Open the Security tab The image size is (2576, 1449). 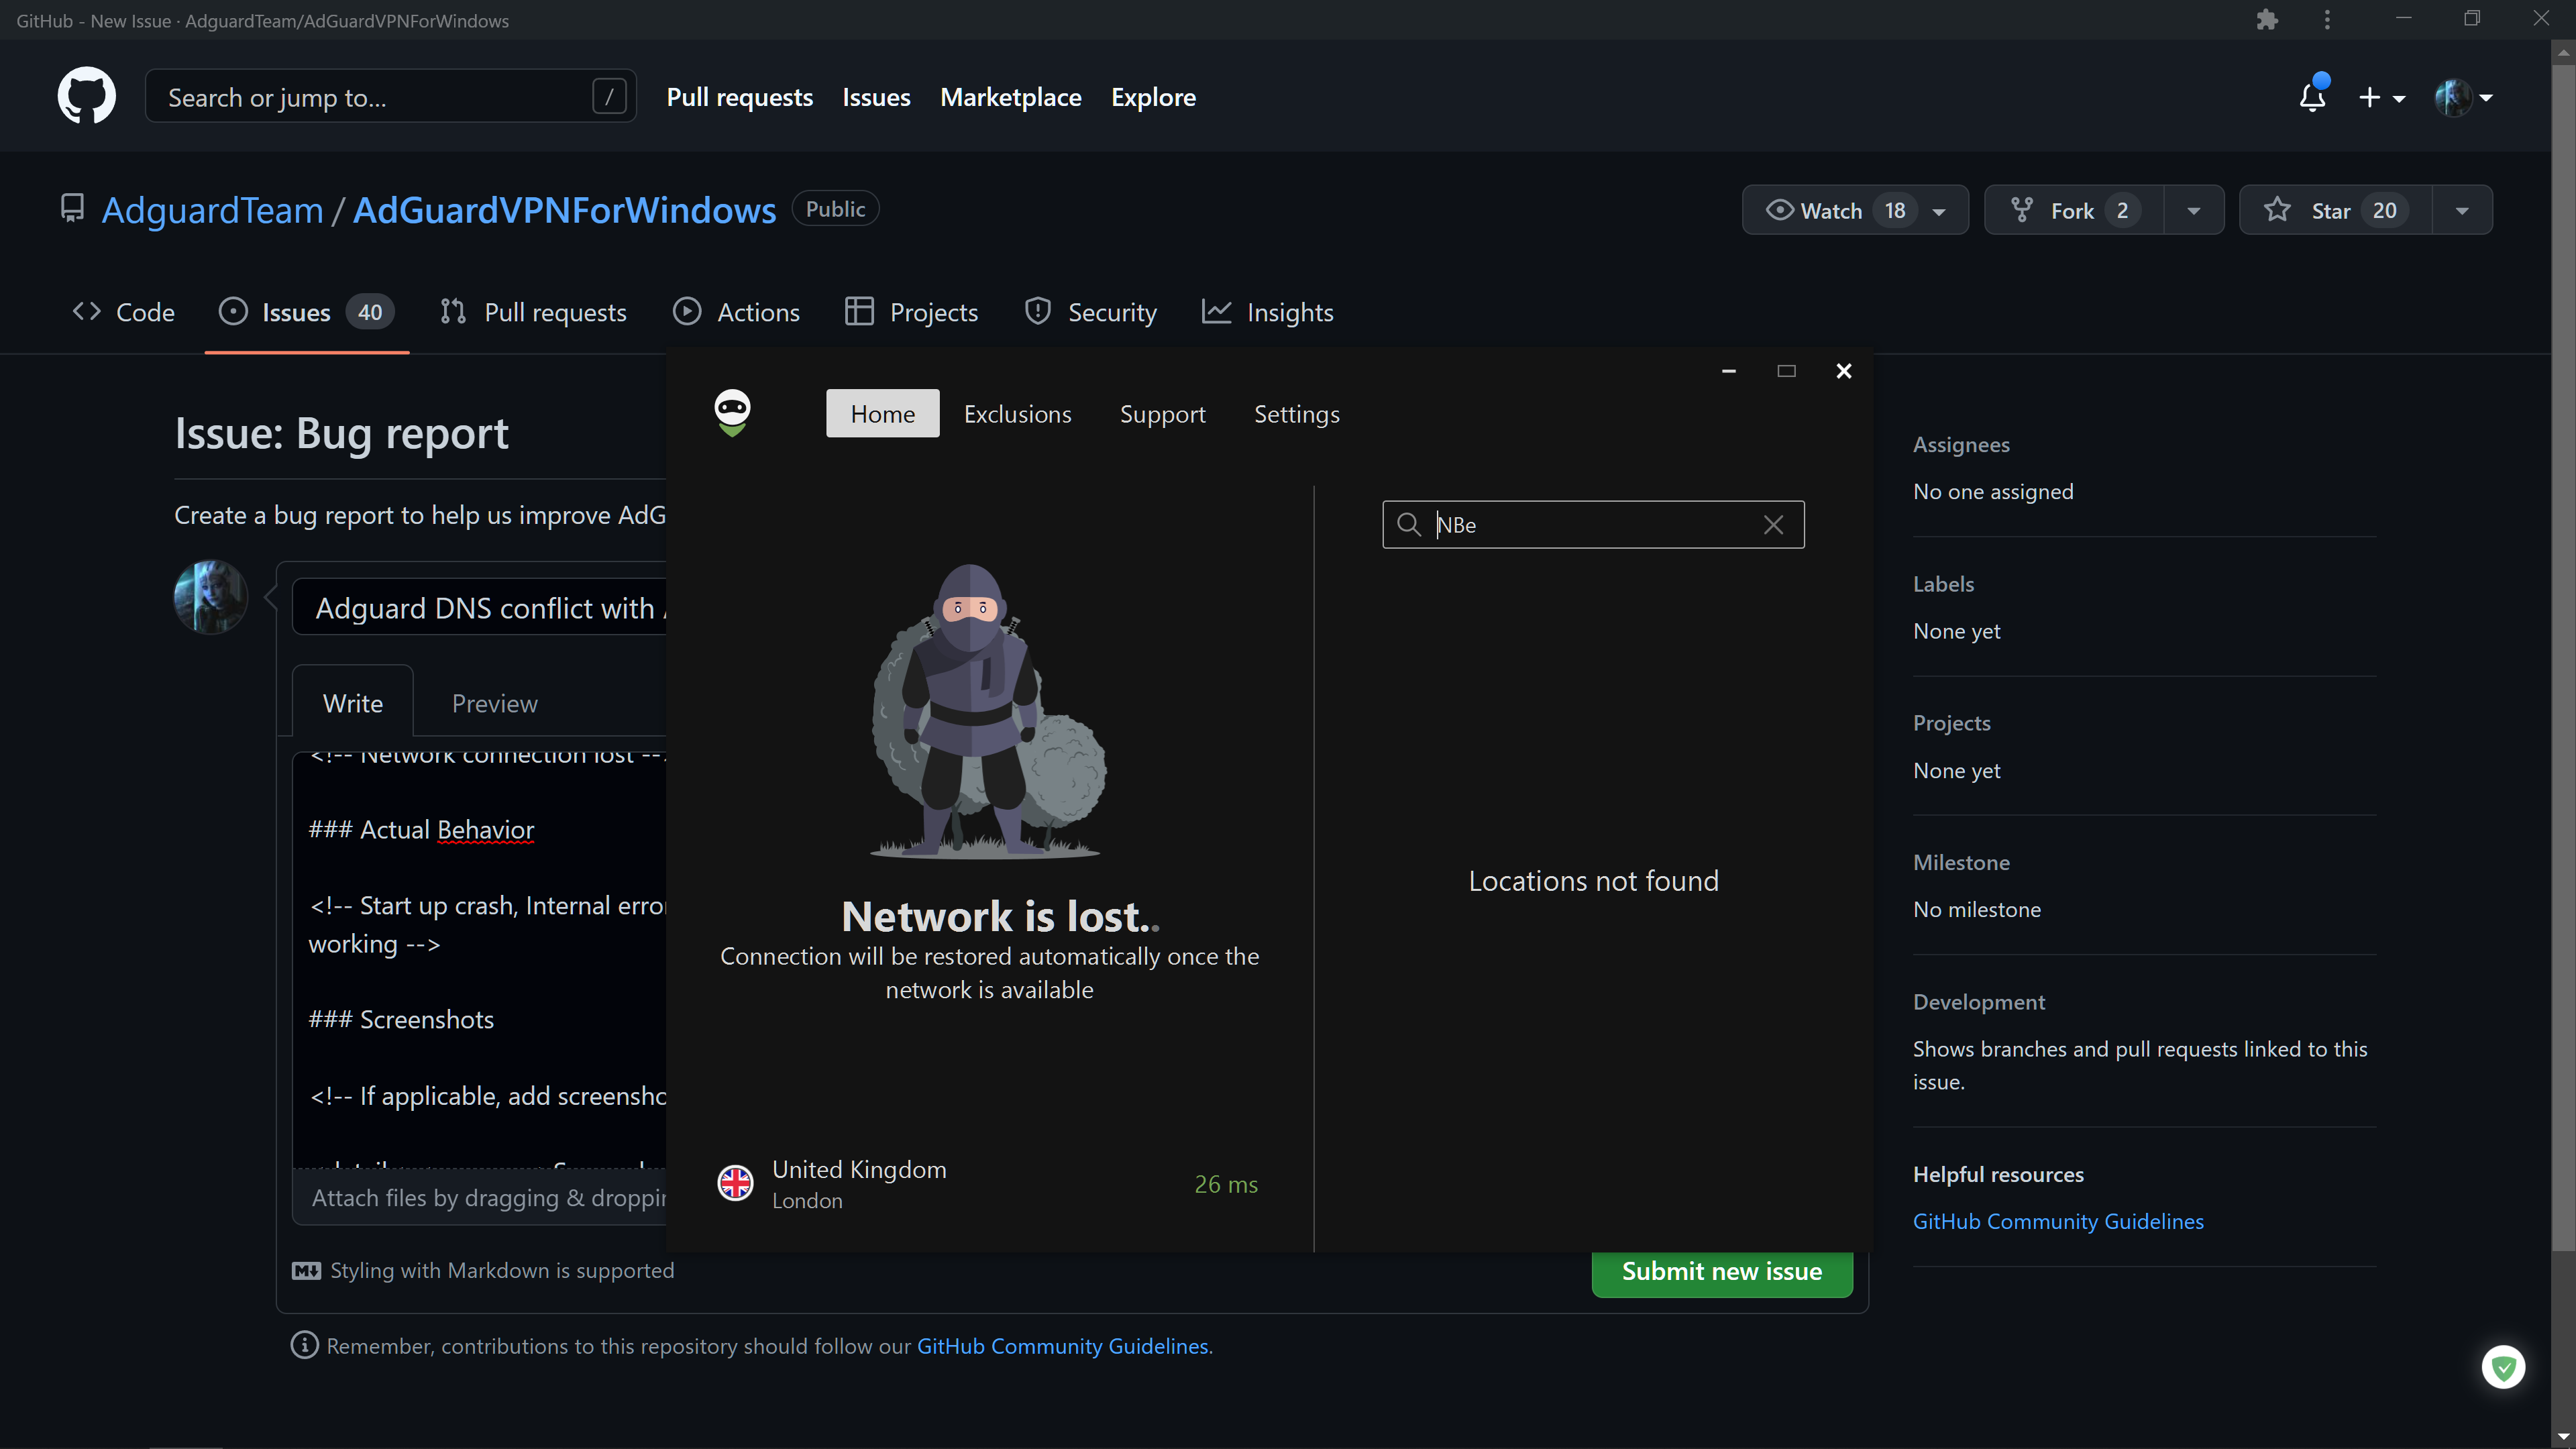1091,312
